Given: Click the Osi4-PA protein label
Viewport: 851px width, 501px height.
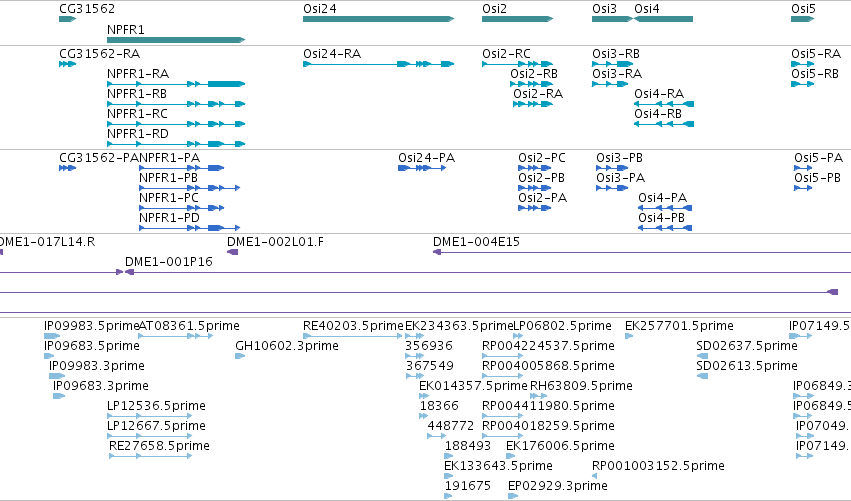Looking at the screenshot, I should (x=663, y=198).
